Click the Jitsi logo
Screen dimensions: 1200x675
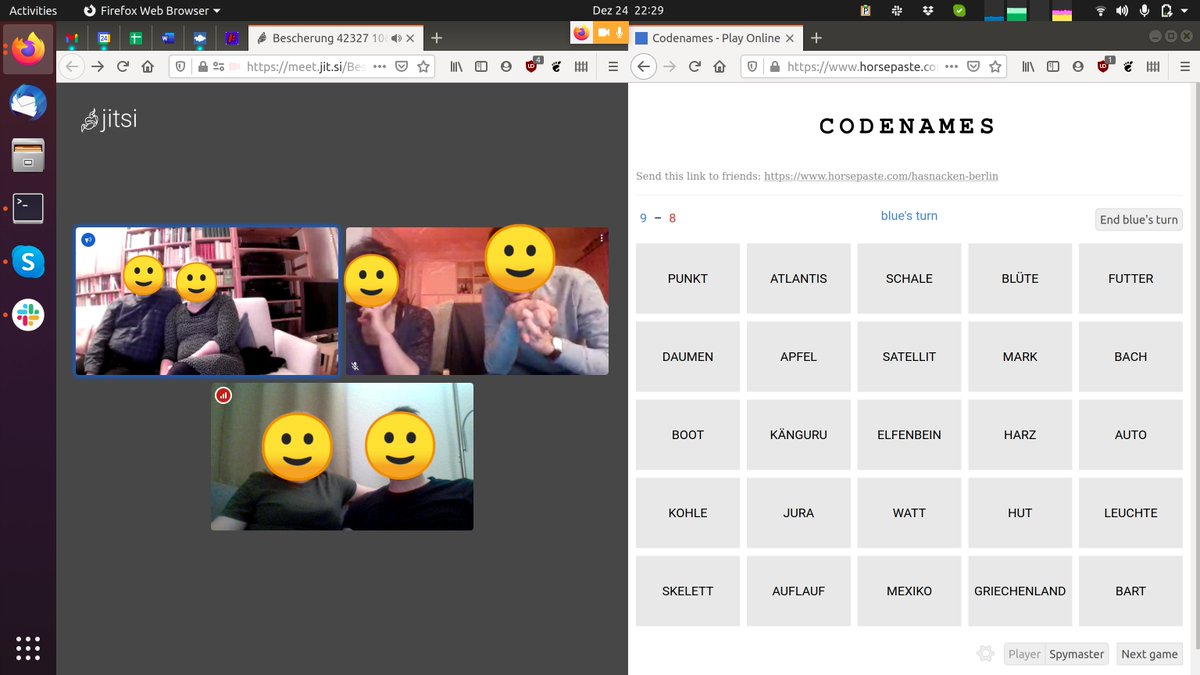click(109, 120)
